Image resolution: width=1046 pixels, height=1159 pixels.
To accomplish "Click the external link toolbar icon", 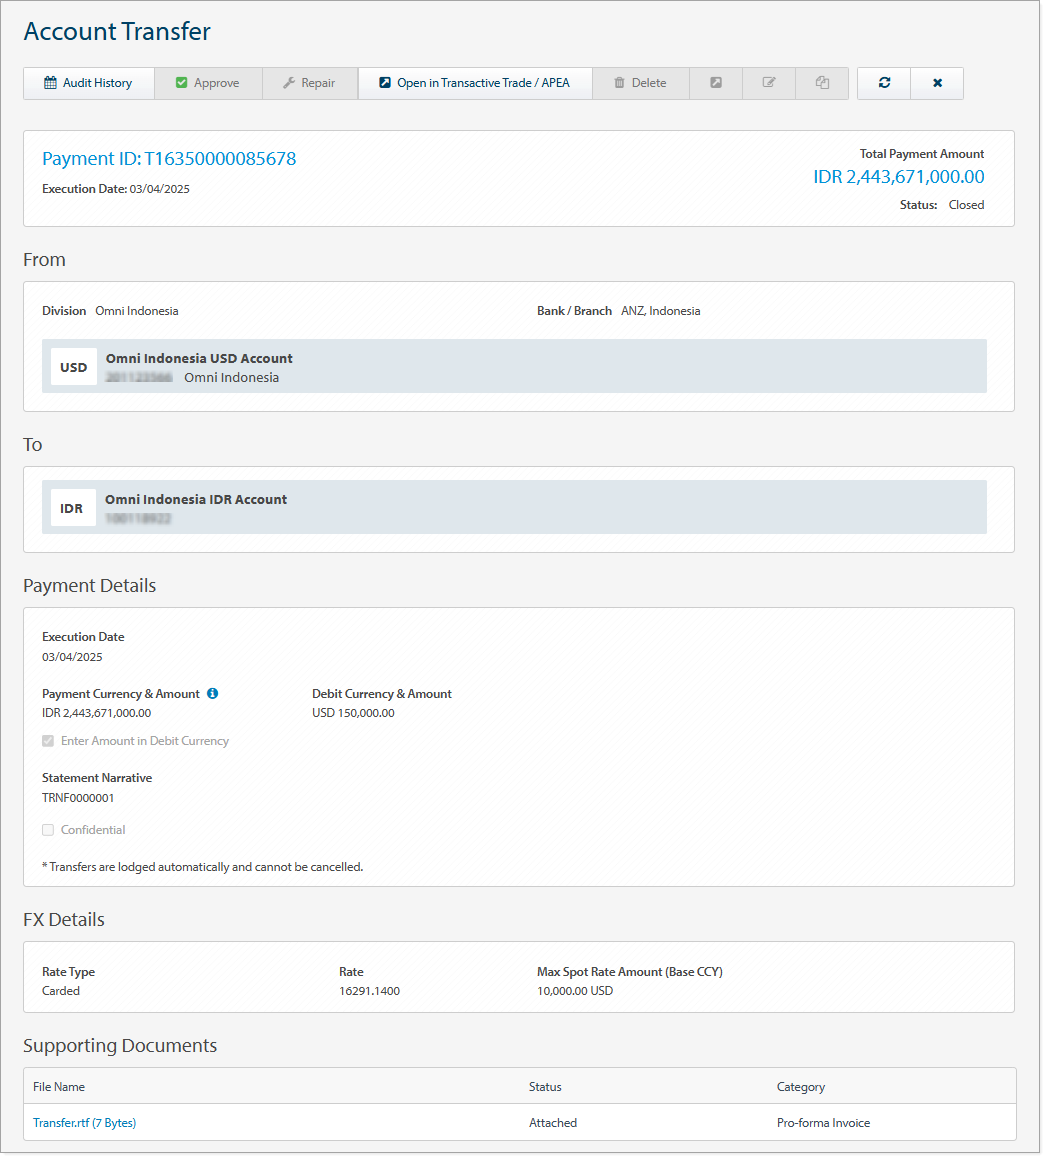I will pyautogui.click(x=715, y=83).
